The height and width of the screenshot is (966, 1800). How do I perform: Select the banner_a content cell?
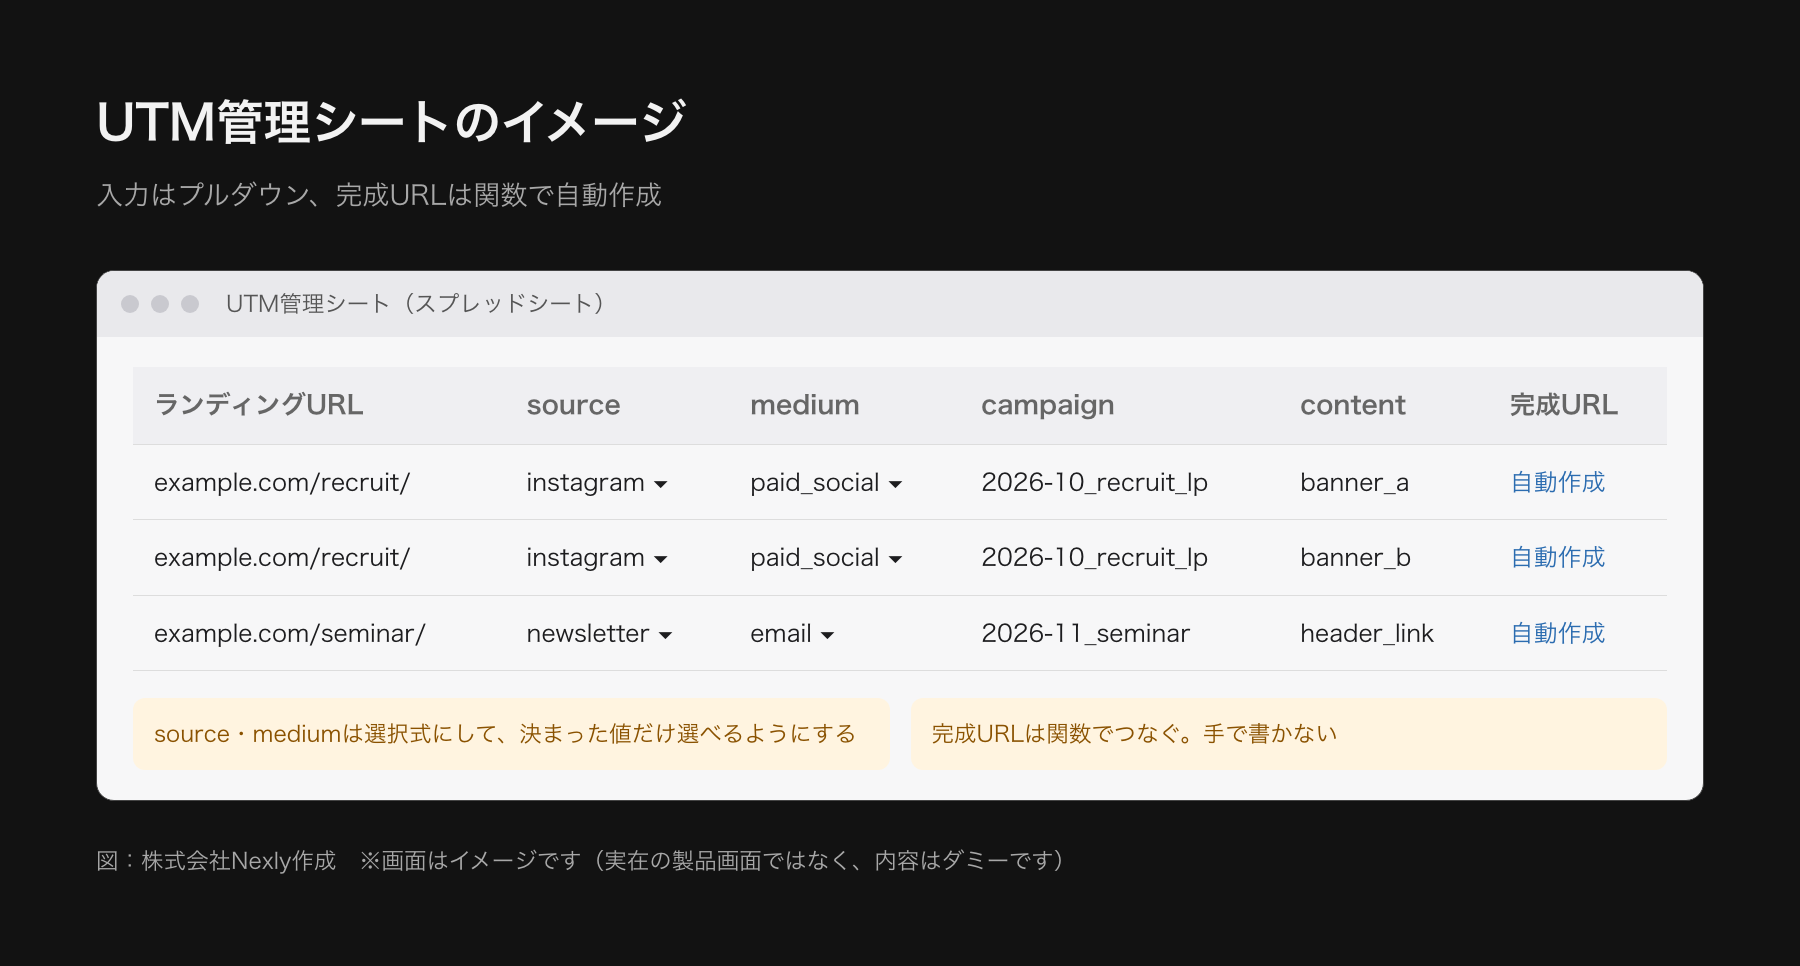[x=1354, y=483]
